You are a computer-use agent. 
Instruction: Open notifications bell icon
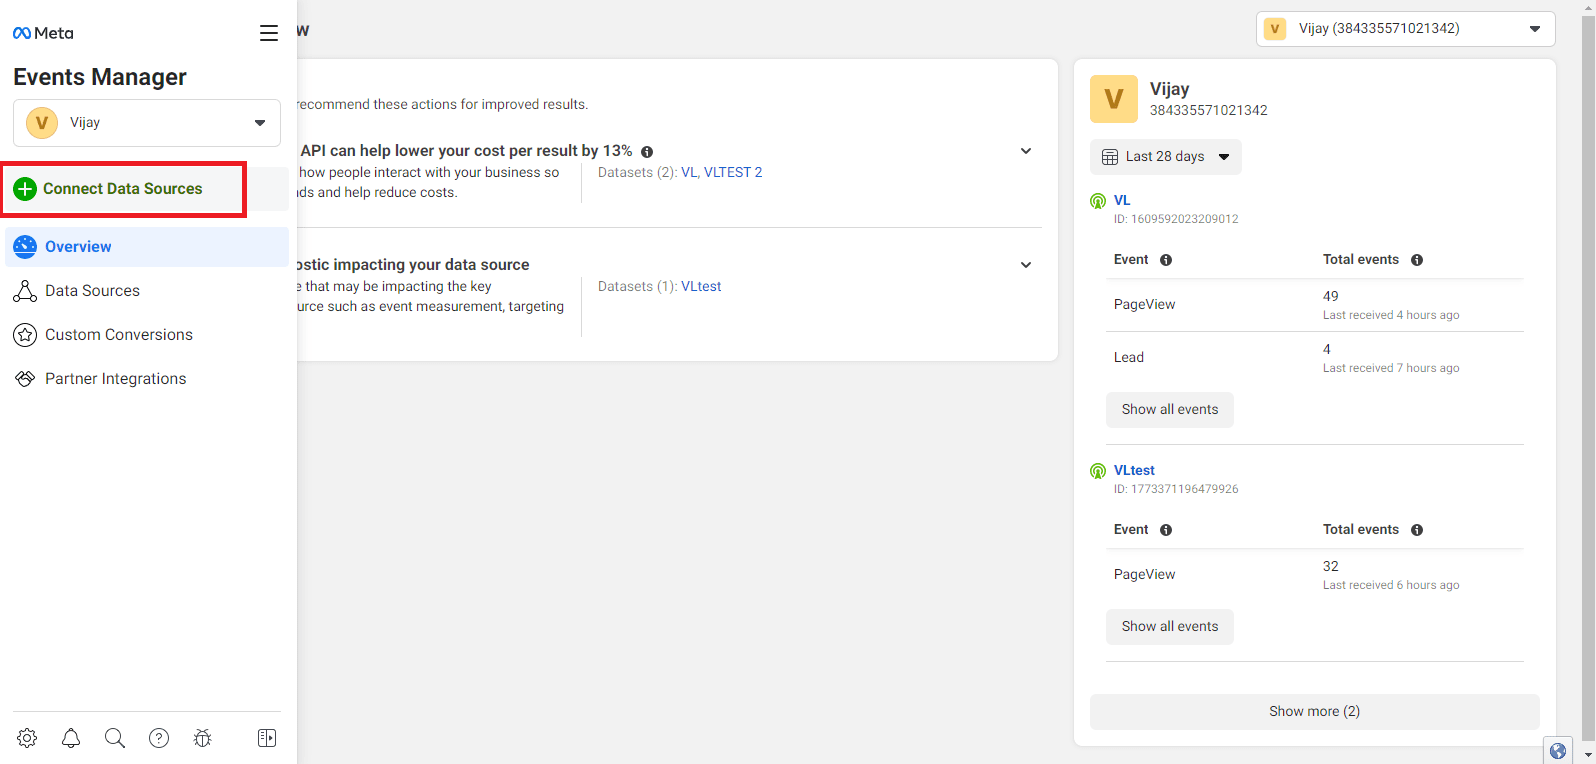point(71,738)
